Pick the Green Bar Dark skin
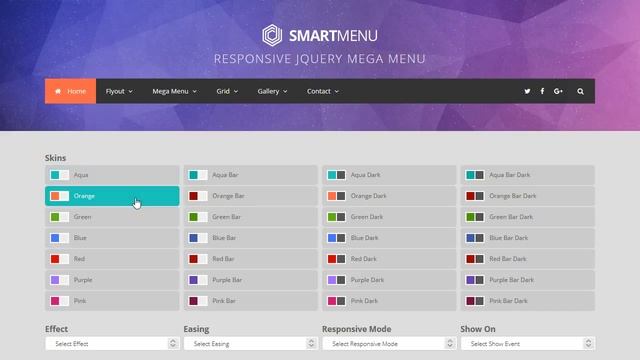This screenshot has width=640, height=360. click(528, 217)
